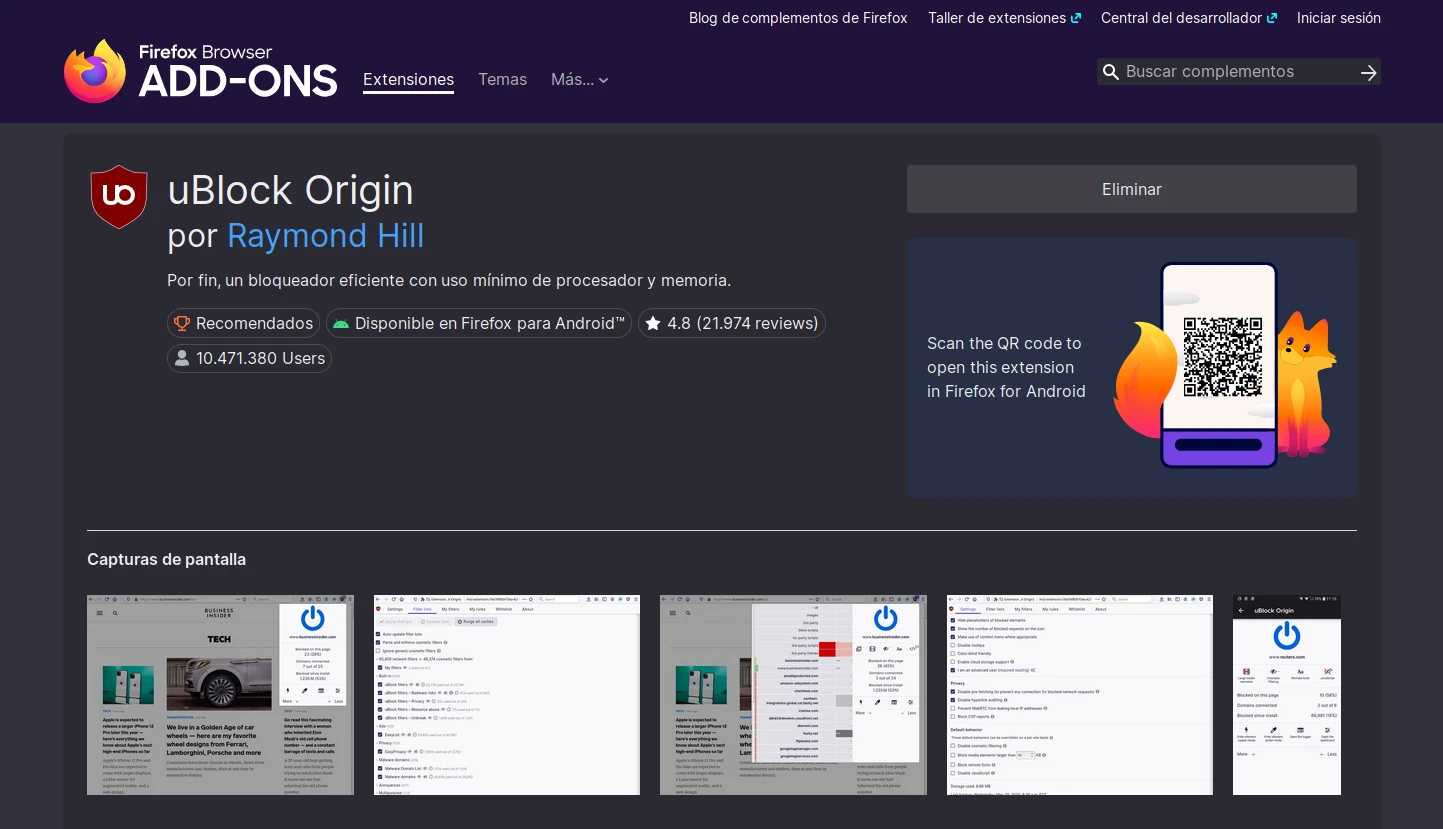Open the Filter lists settings screenshot
Viewport: 1443px width, 829px height.
click(507, 695)
